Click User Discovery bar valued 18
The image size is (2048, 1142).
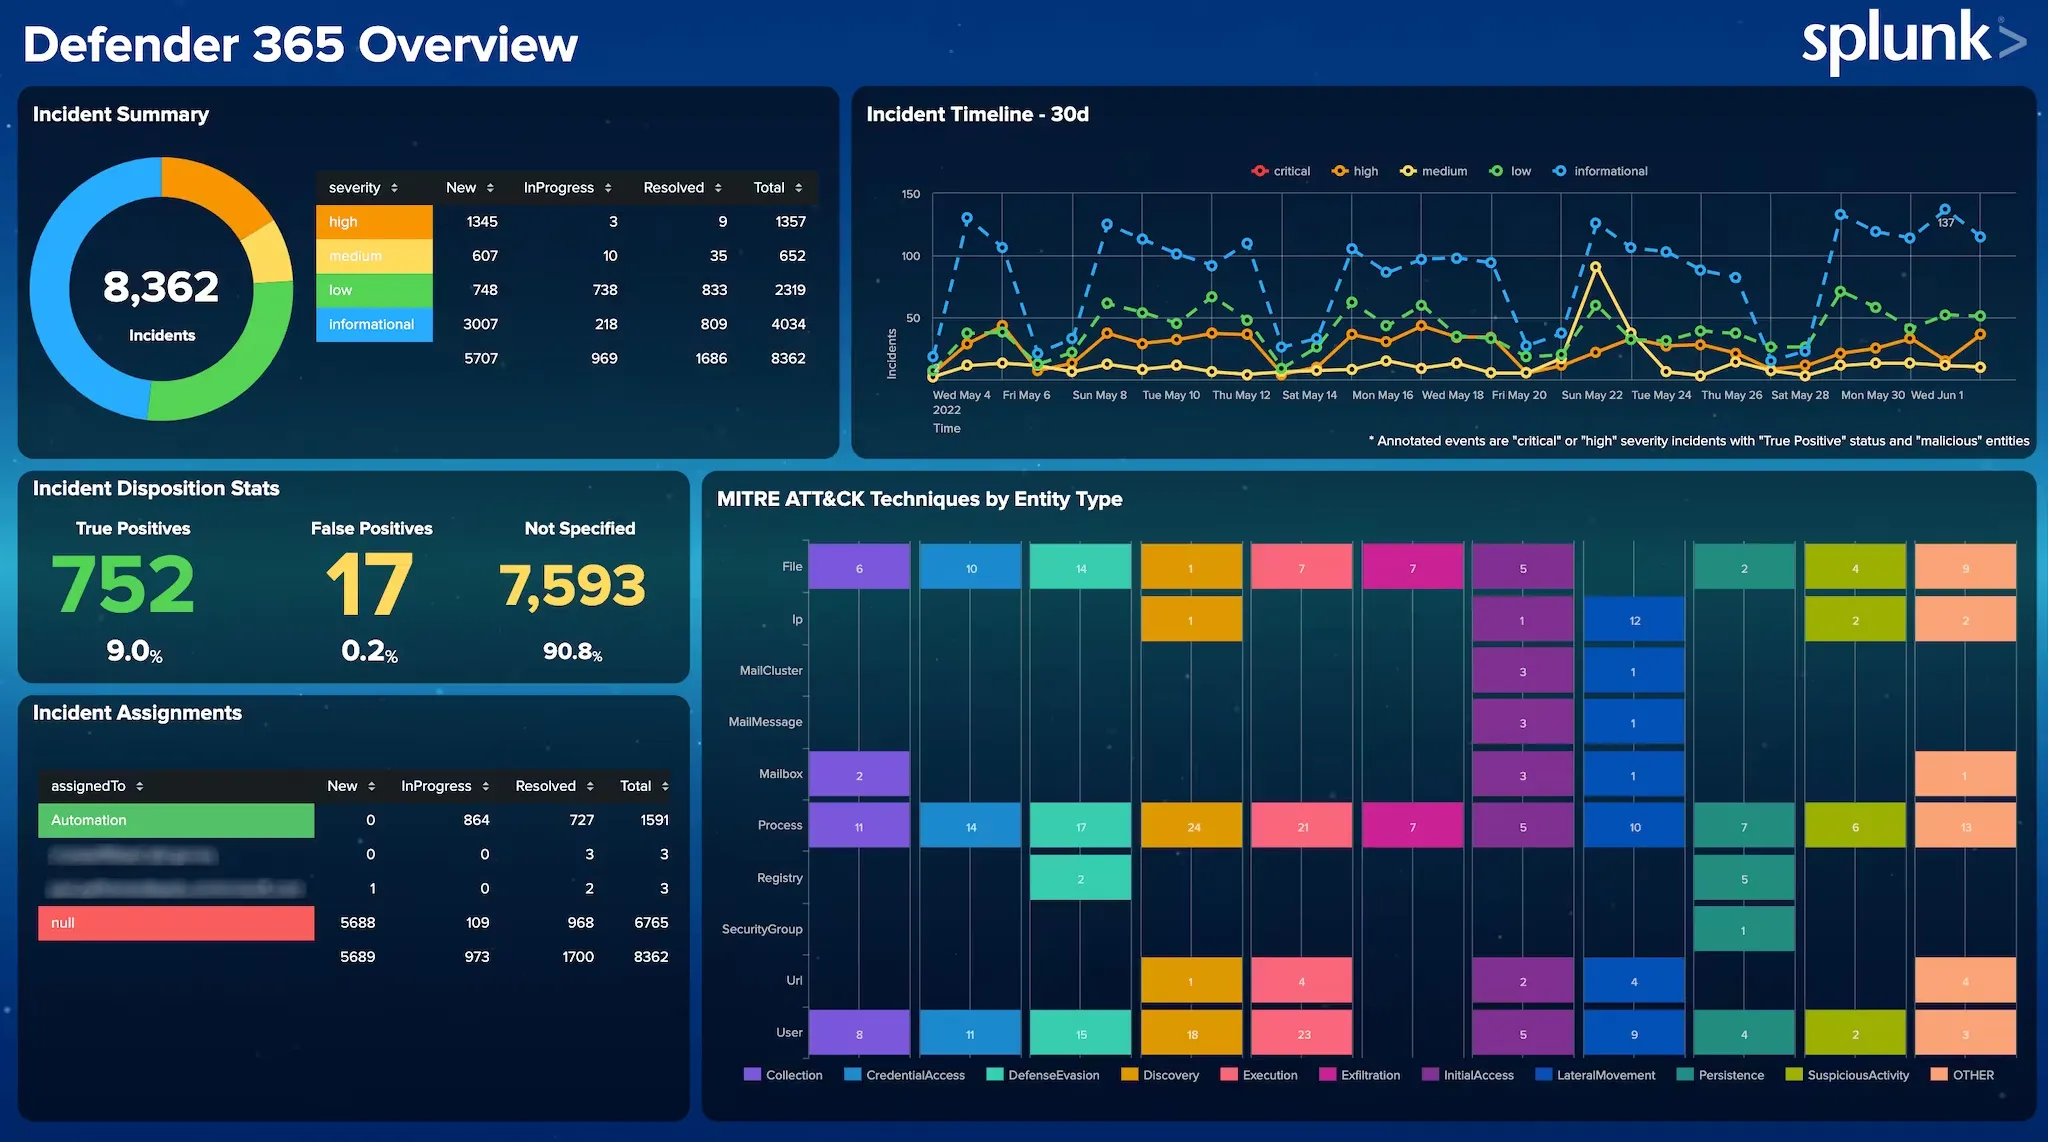point(1192,1033)
